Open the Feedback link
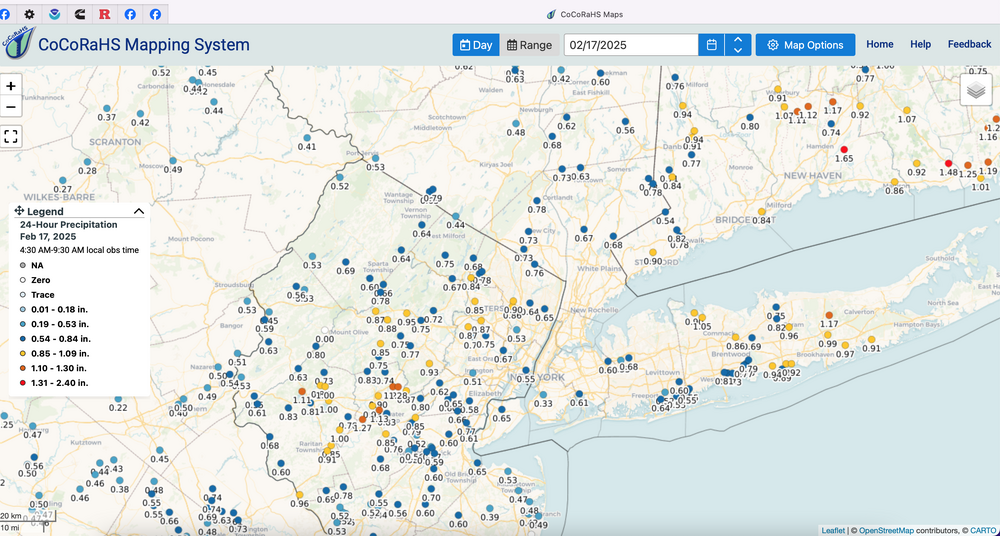Viewport: 1000px width, 536px height. (x=969, y=44)
